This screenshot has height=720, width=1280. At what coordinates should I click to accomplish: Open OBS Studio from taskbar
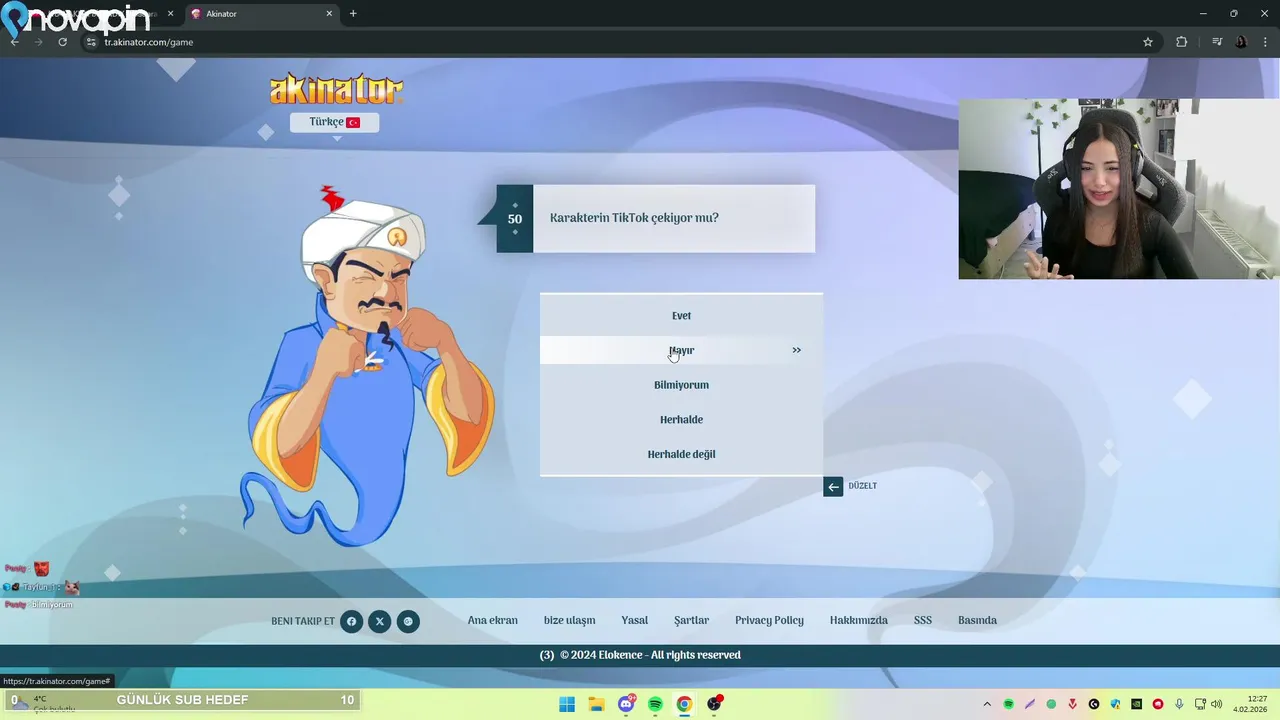click(714, 704)
